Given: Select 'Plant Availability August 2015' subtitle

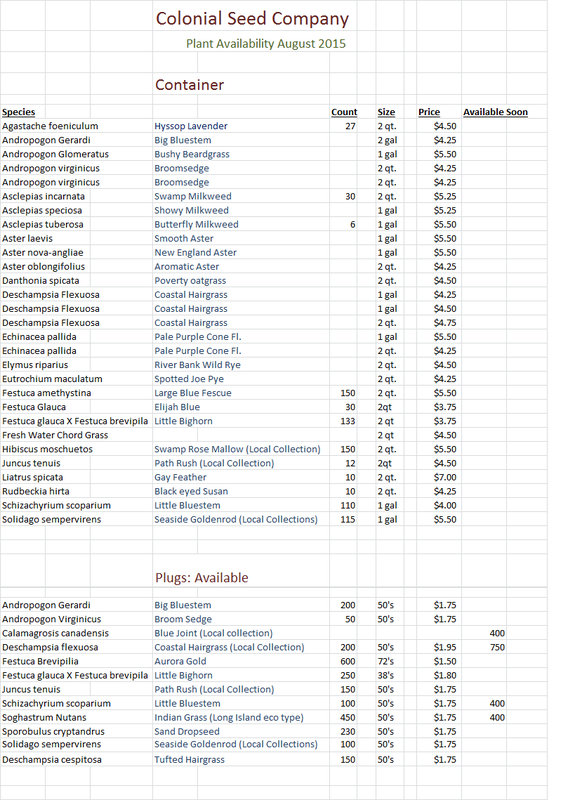Looking at the screenshot, I should click(x=266, y=44).
